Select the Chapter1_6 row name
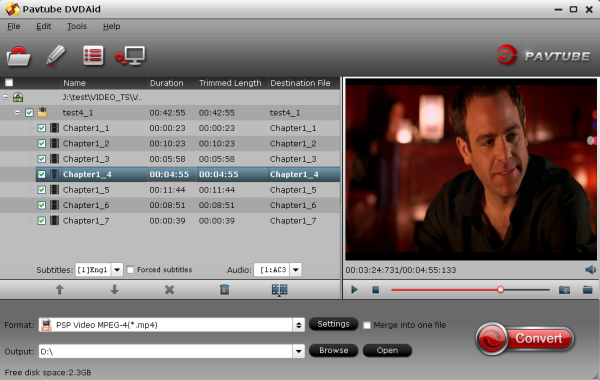 (x=86, y=205)
